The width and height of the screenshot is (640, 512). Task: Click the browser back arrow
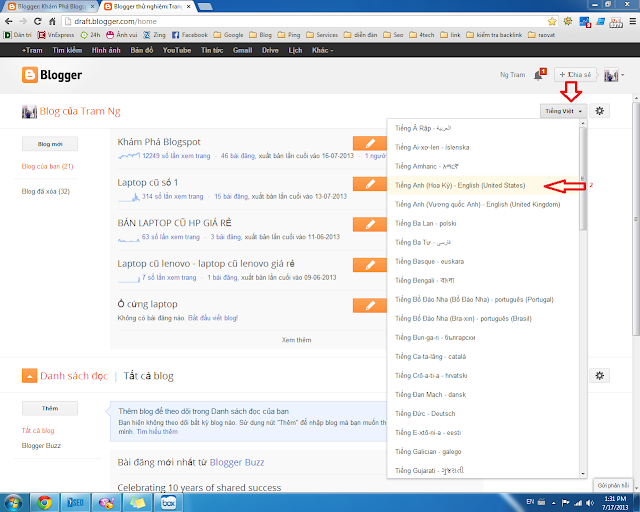pyautogui.click(x=9, y=21)
